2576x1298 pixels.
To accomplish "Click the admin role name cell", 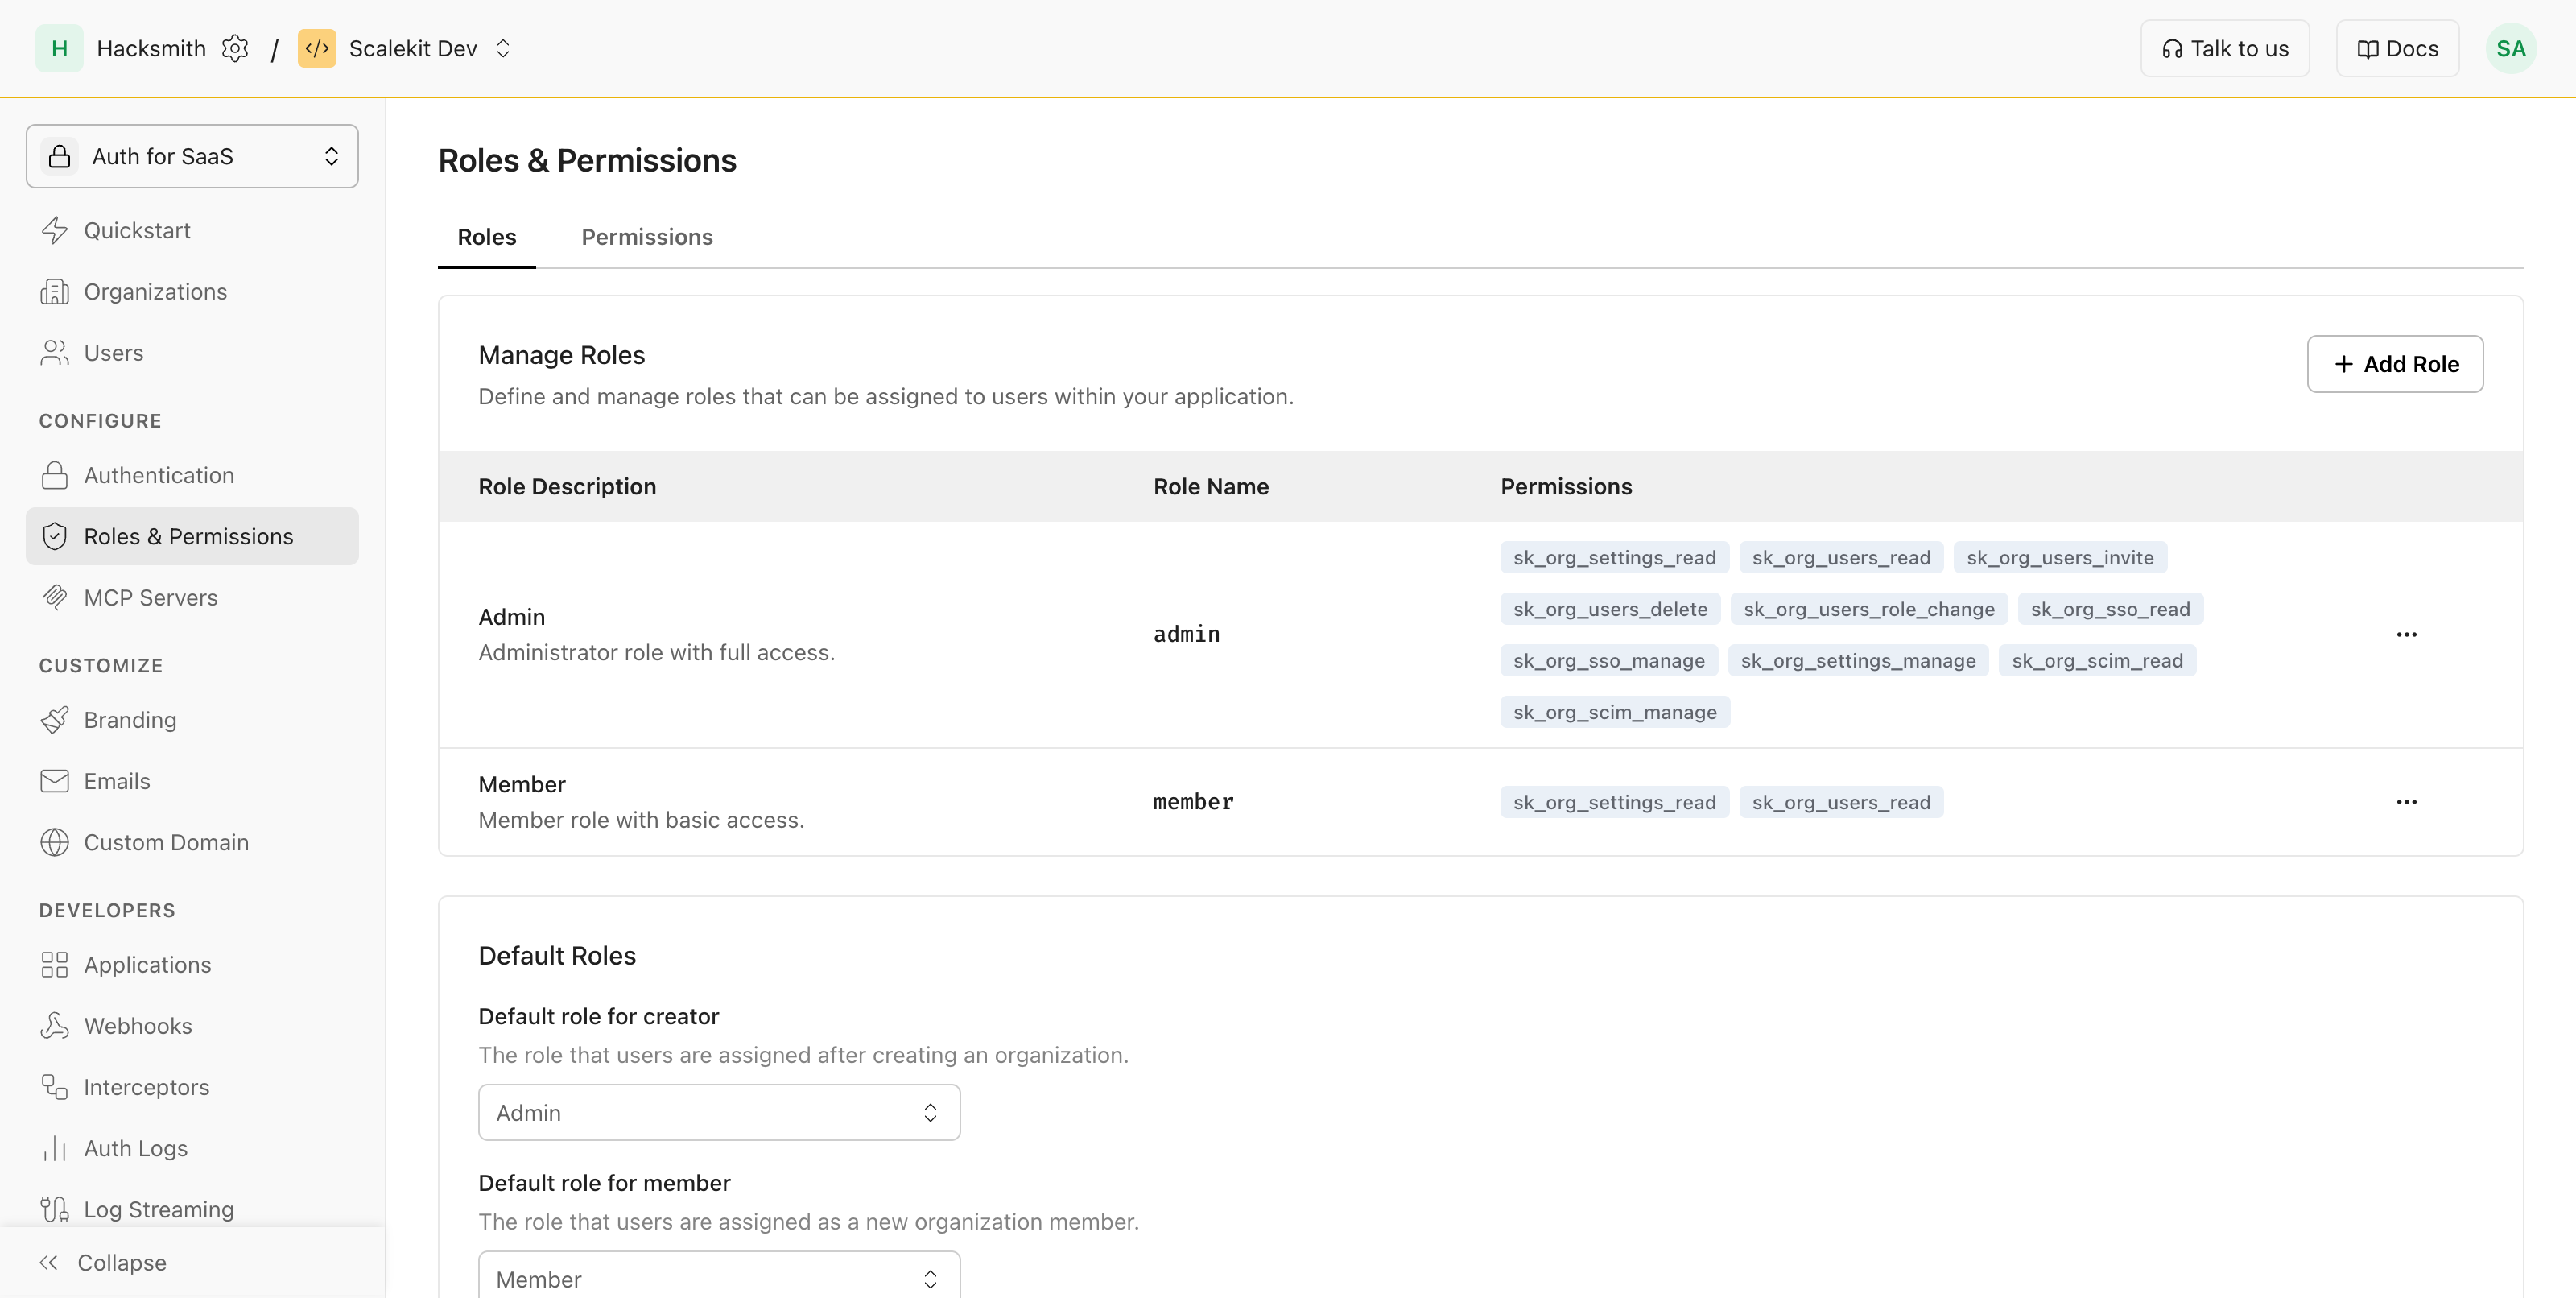I will click(x=1186, y=634).
